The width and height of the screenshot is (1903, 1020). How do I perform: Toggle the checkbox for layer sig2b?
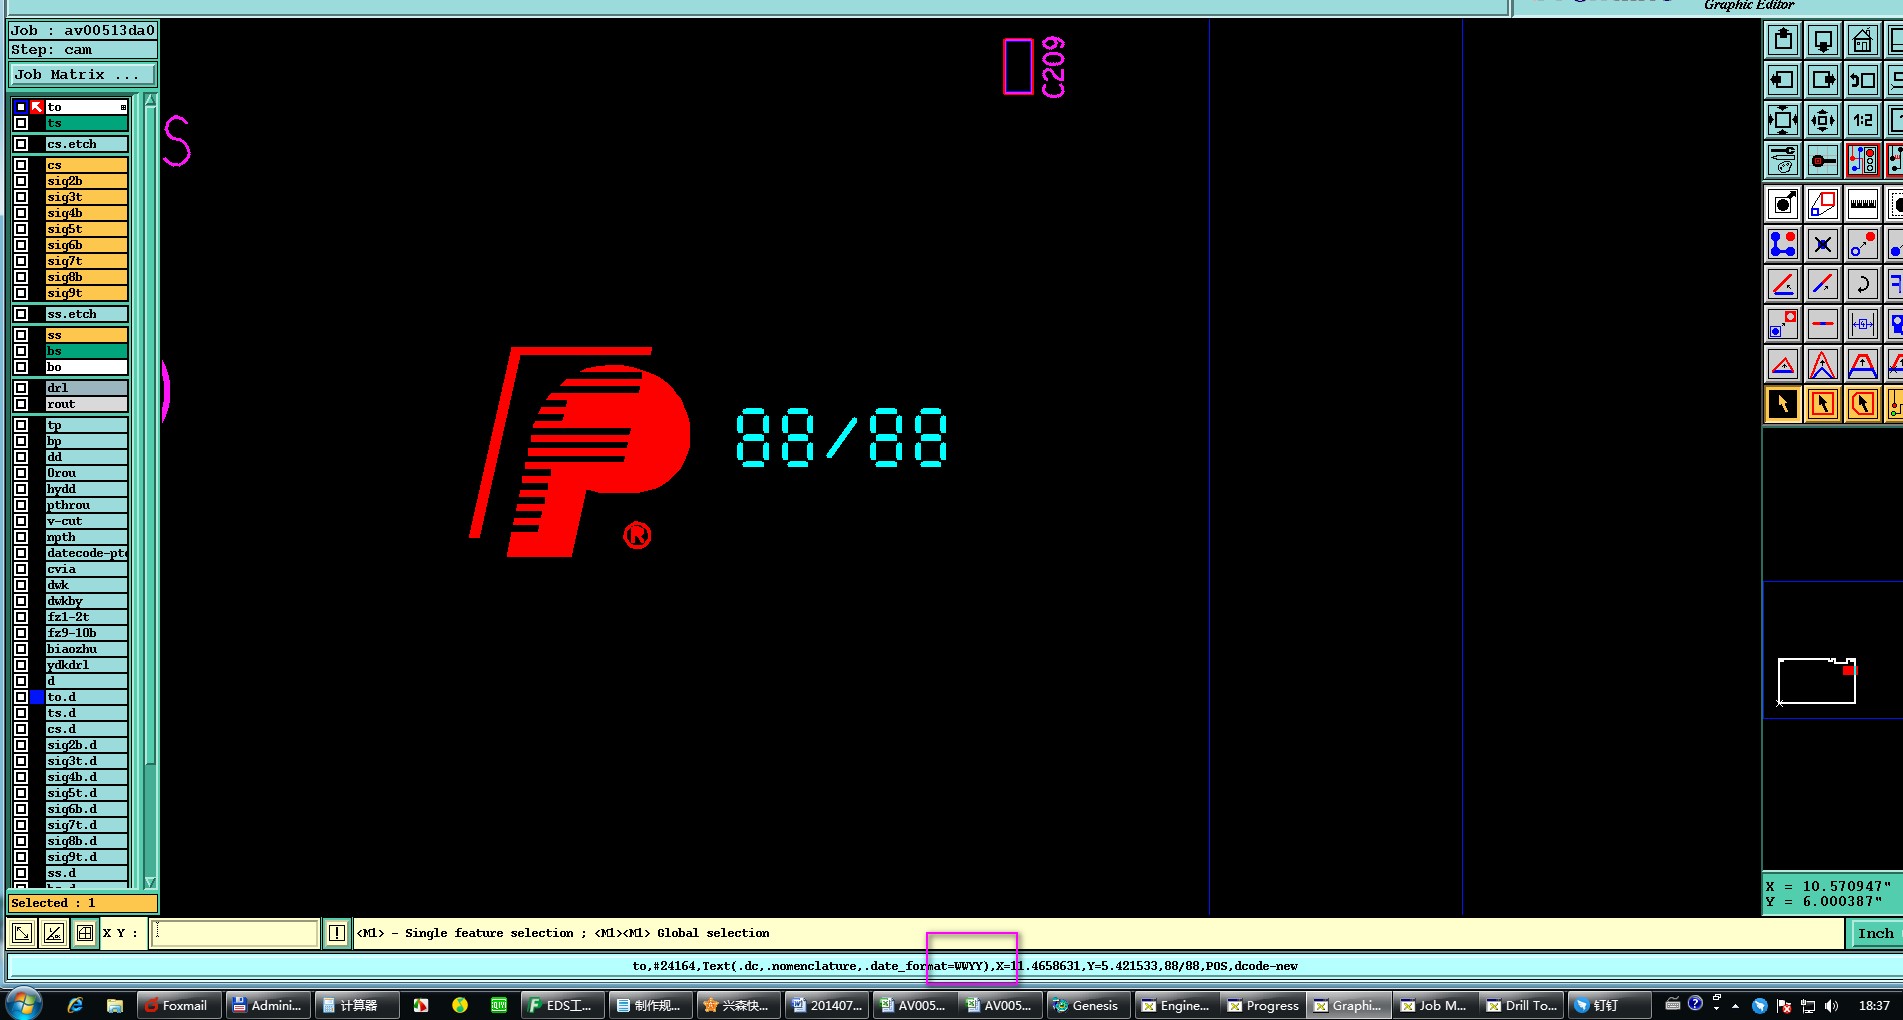[x=21, y=181]
